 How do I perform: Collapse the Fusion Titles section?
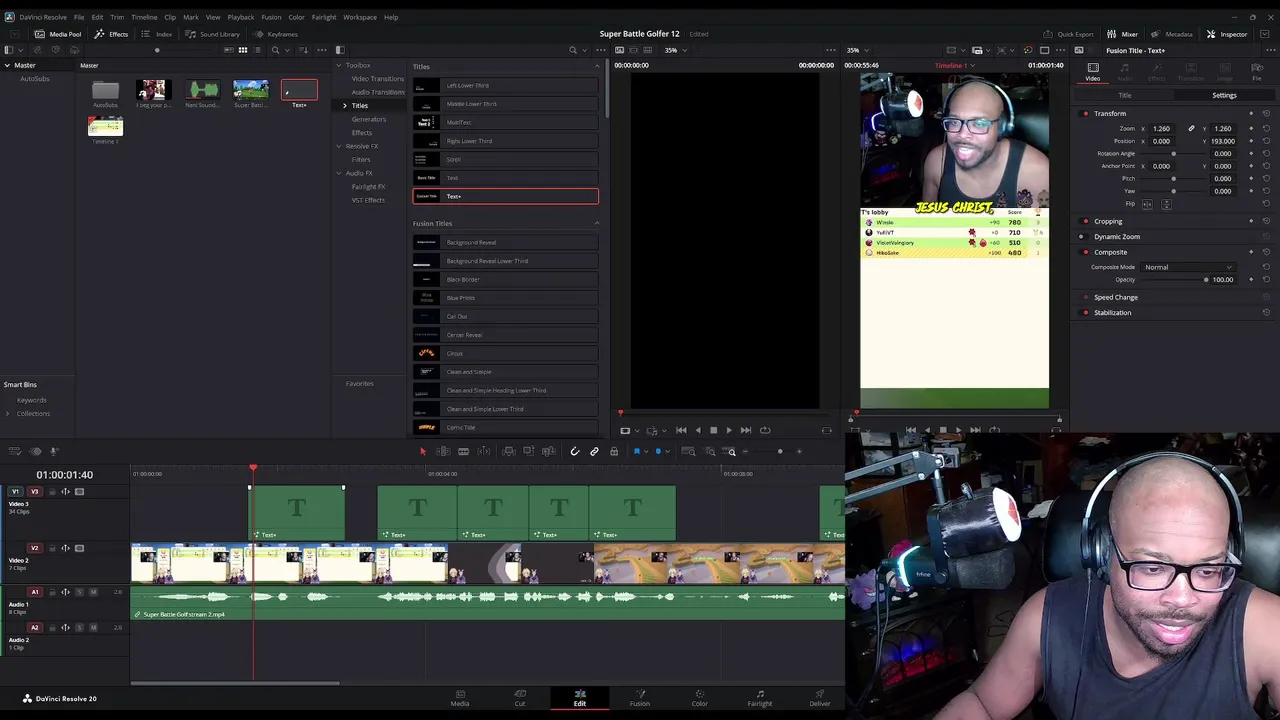coord(597,223)
